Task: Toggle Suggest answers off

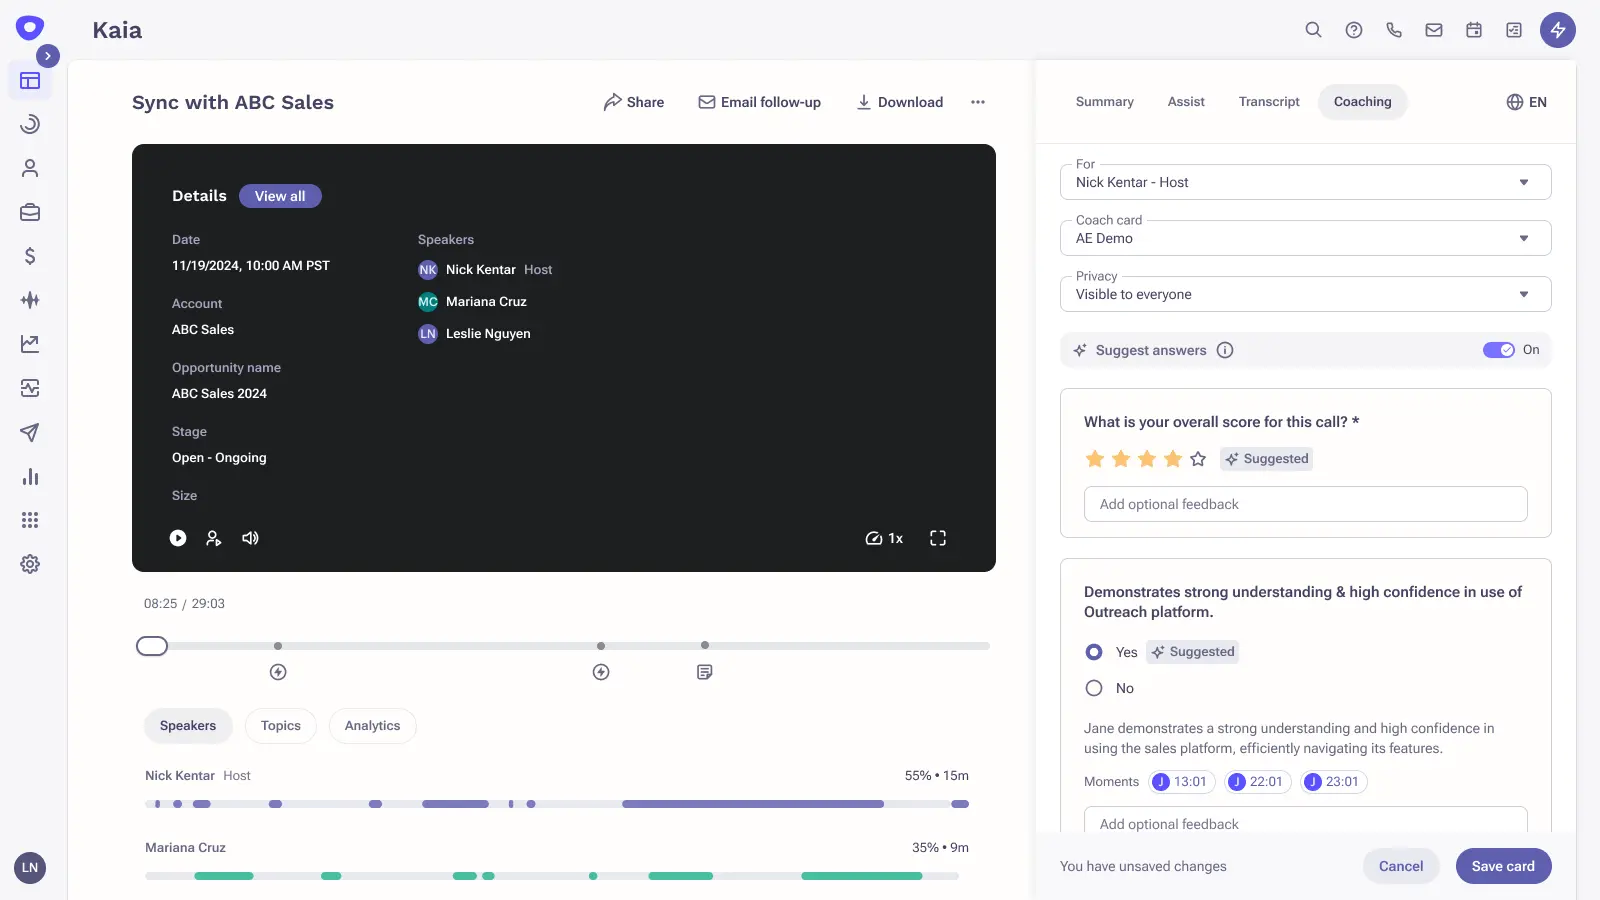Action: [1500, 350]
